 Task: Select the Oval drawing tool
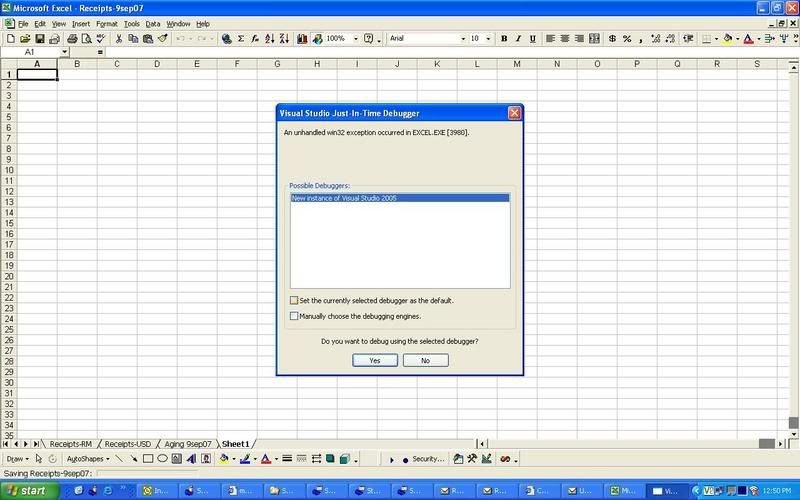(x=162, y=459)
